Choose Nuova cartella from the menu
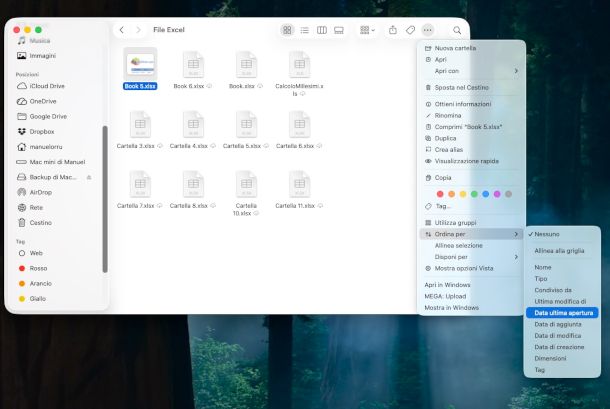This screenshot has height=409, width=610. click(471, 48)
